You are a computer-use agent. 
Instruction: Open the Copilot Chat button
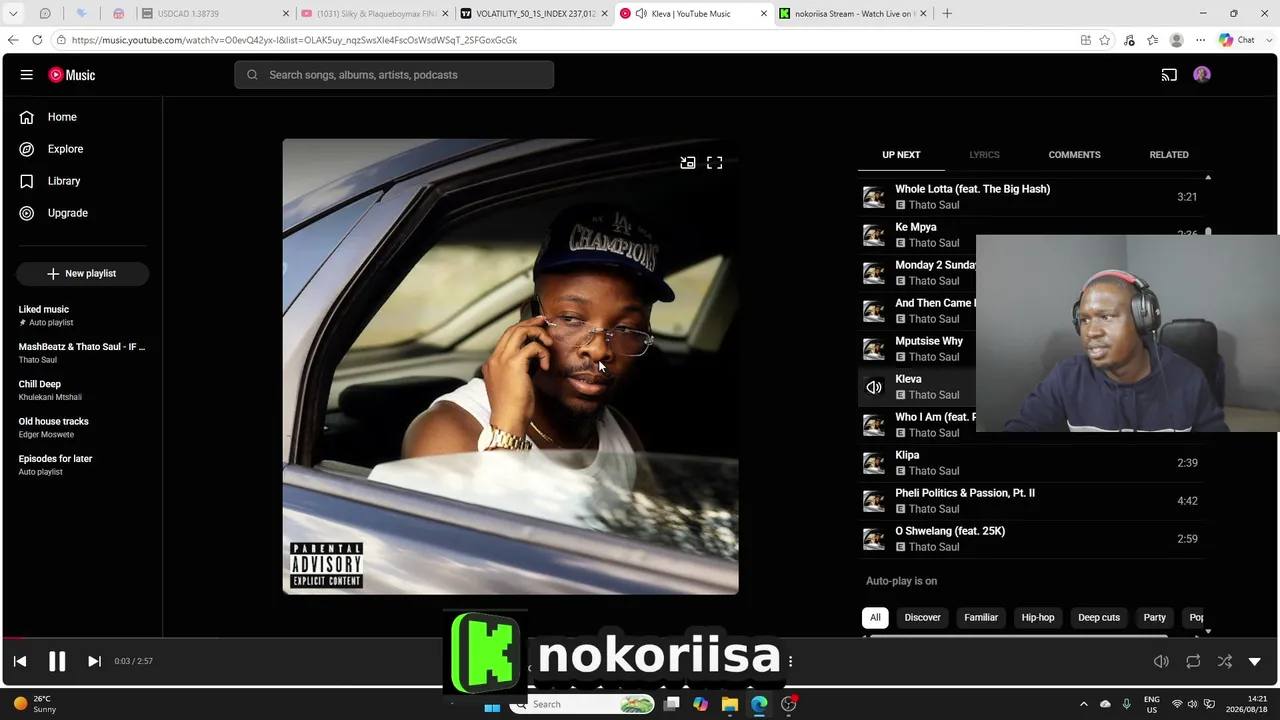(1237, 40)
